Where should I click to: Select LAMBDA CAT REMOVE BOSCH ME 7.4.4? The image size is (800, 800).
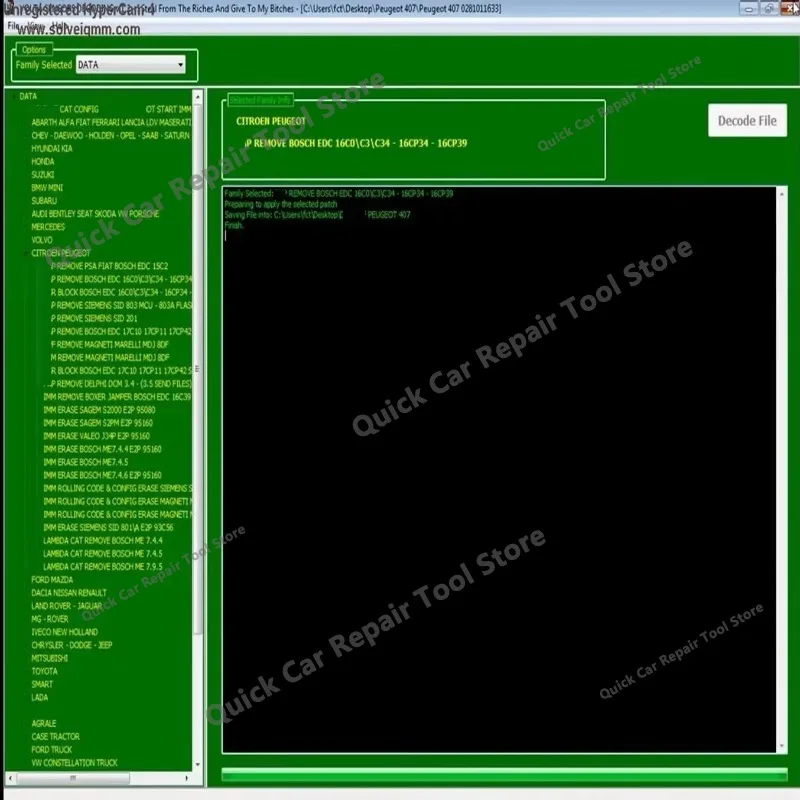[x=103, y=541]
